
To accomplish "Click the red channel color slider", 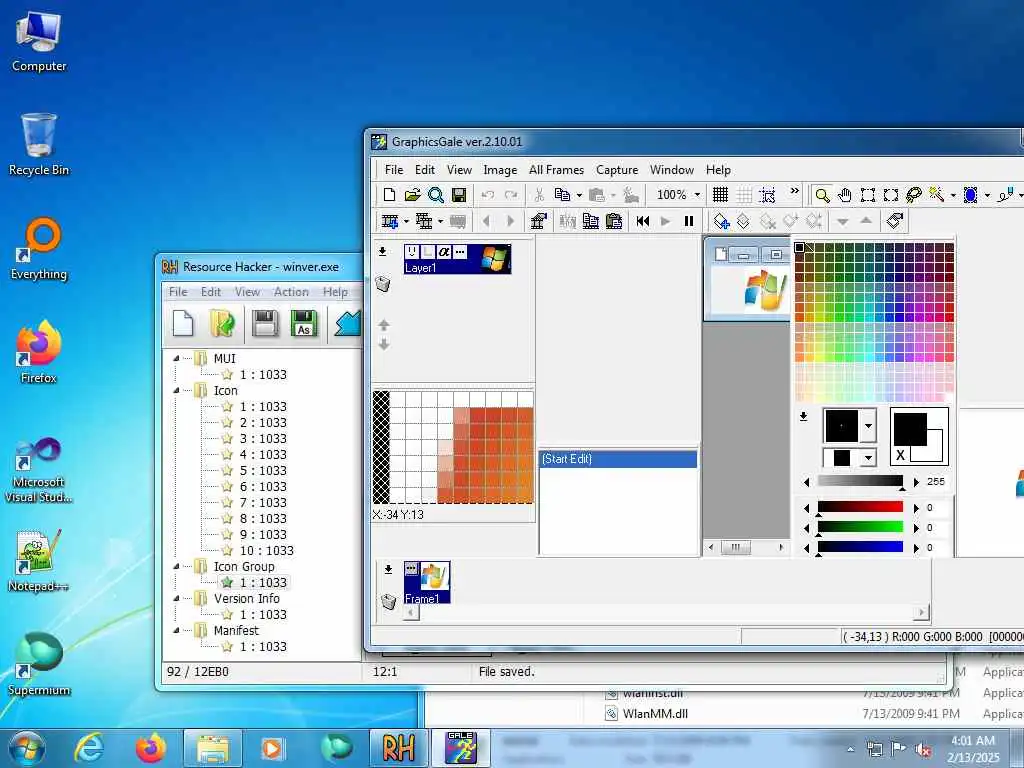I will (x=860, y=507).
